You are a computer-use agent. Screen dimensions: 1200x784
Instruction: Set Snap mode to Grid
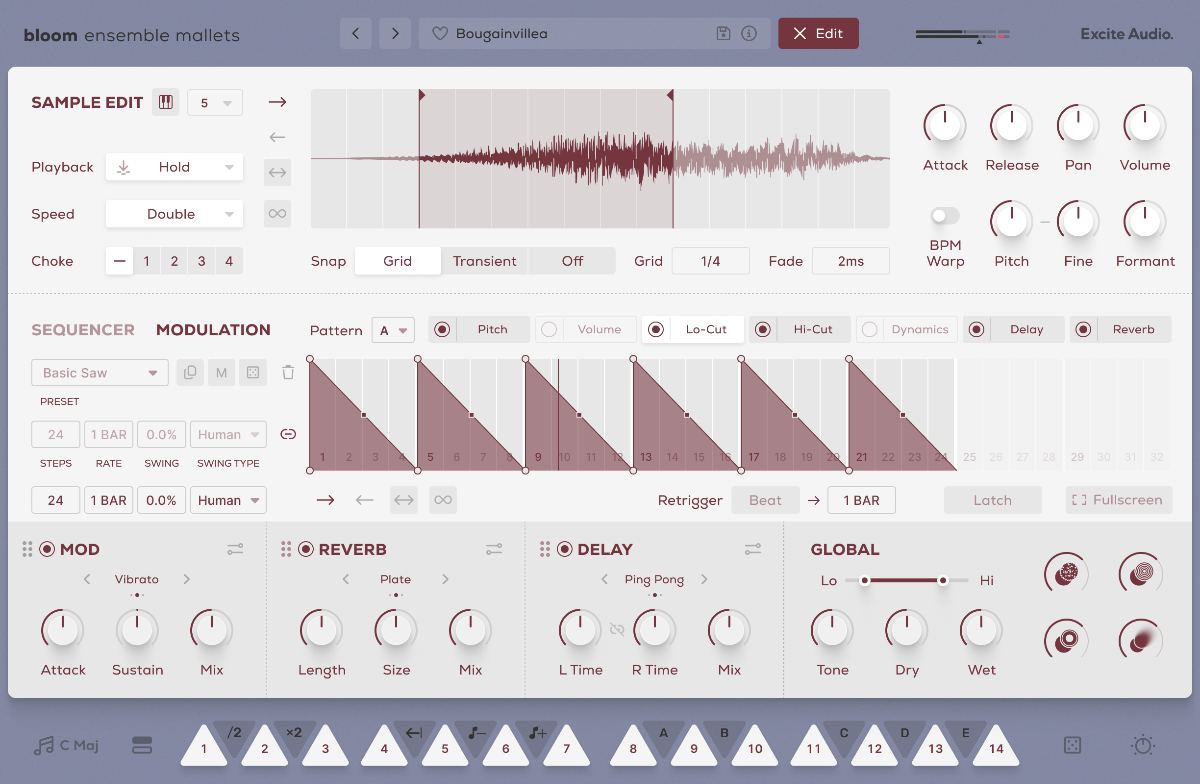(x=398, y=261)
